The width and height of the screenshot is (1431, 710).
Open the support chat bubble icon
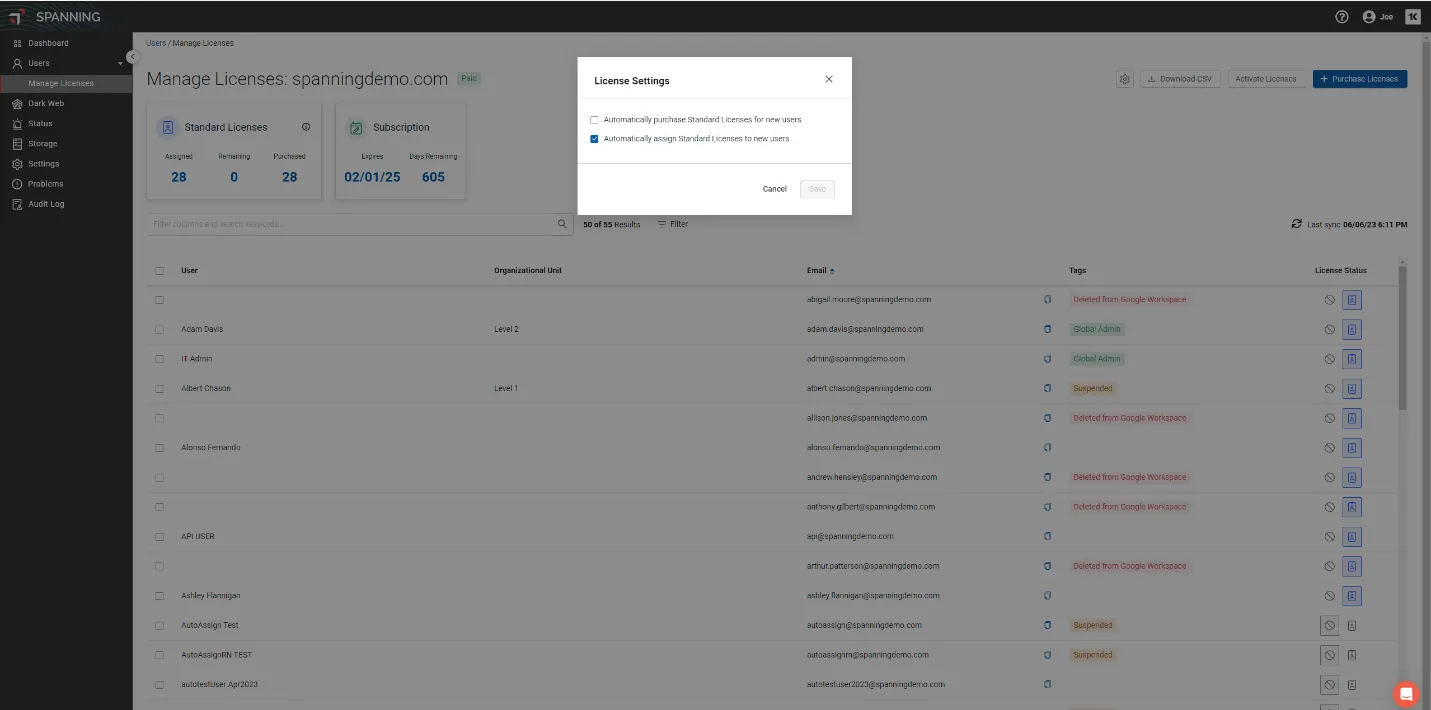coord(1406,694)
